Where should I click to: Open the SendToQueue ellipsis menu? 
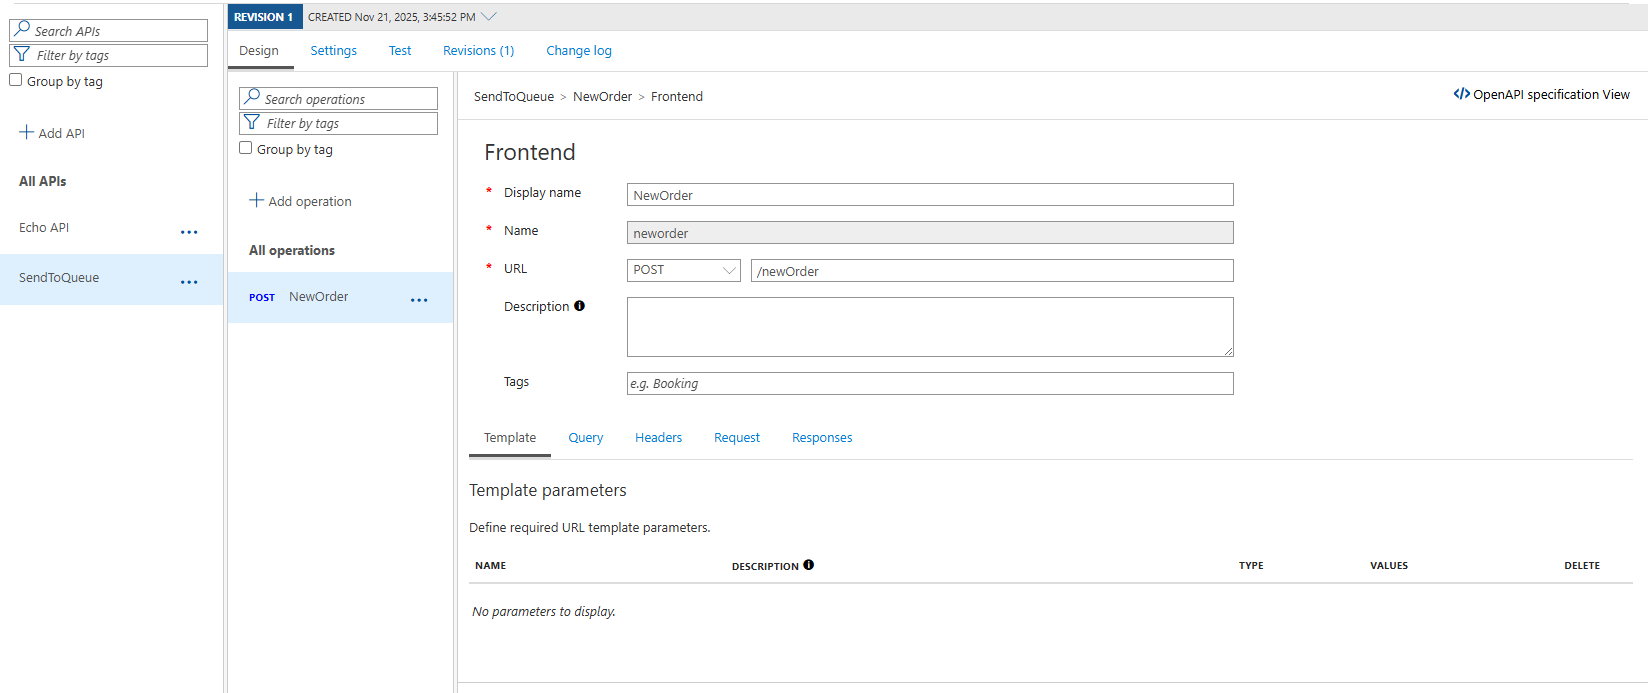189,282
